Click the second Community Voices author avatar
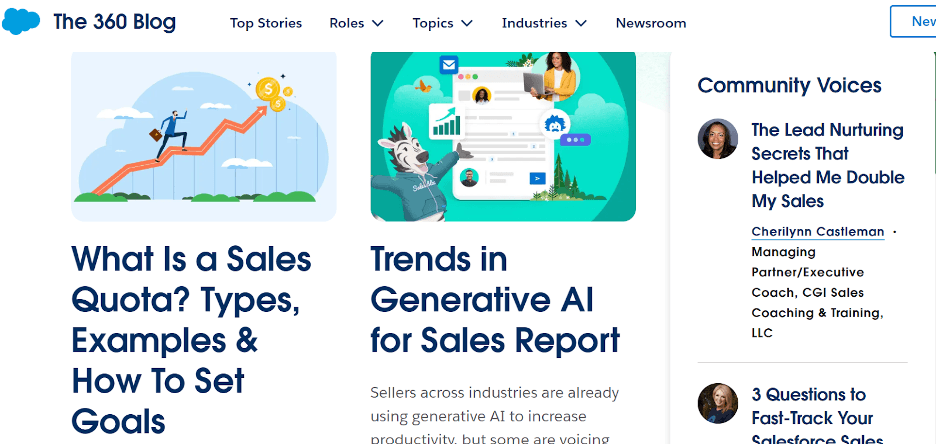 pyautogui.click(x=718, y=403)
